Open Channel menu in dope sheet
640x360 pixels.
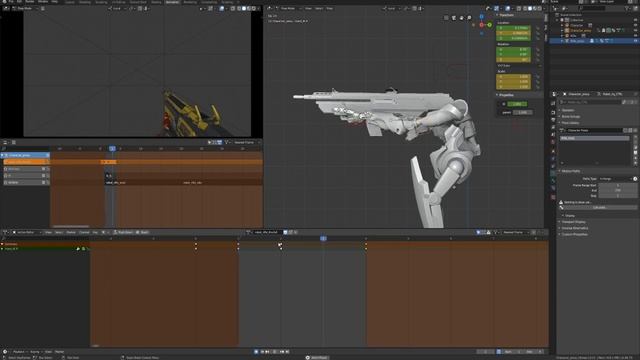[84, 232]
